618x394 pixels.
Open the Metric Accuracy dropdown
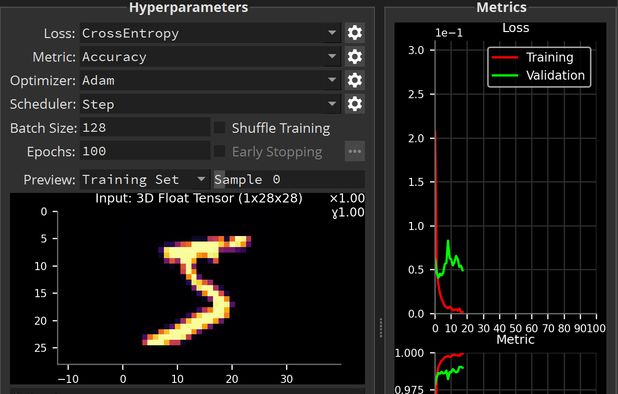click(x=210, y=57)
